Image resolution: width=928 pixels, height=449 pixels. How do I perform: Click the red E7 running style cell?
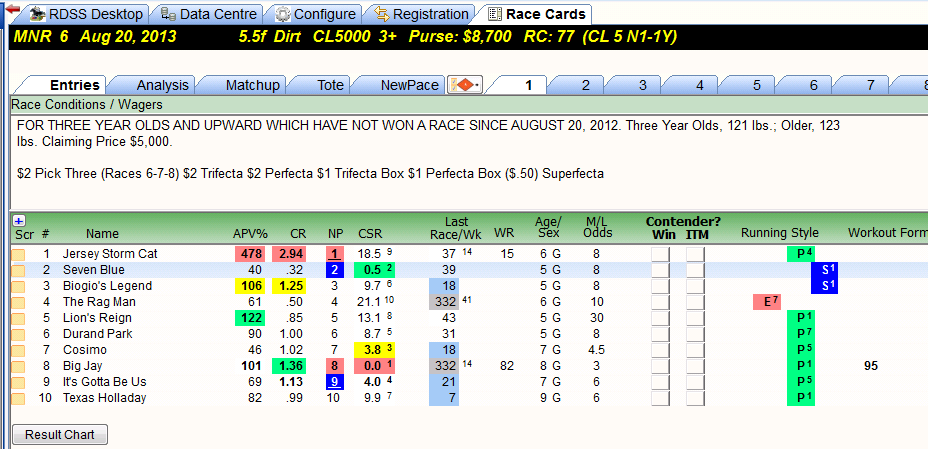767,302
